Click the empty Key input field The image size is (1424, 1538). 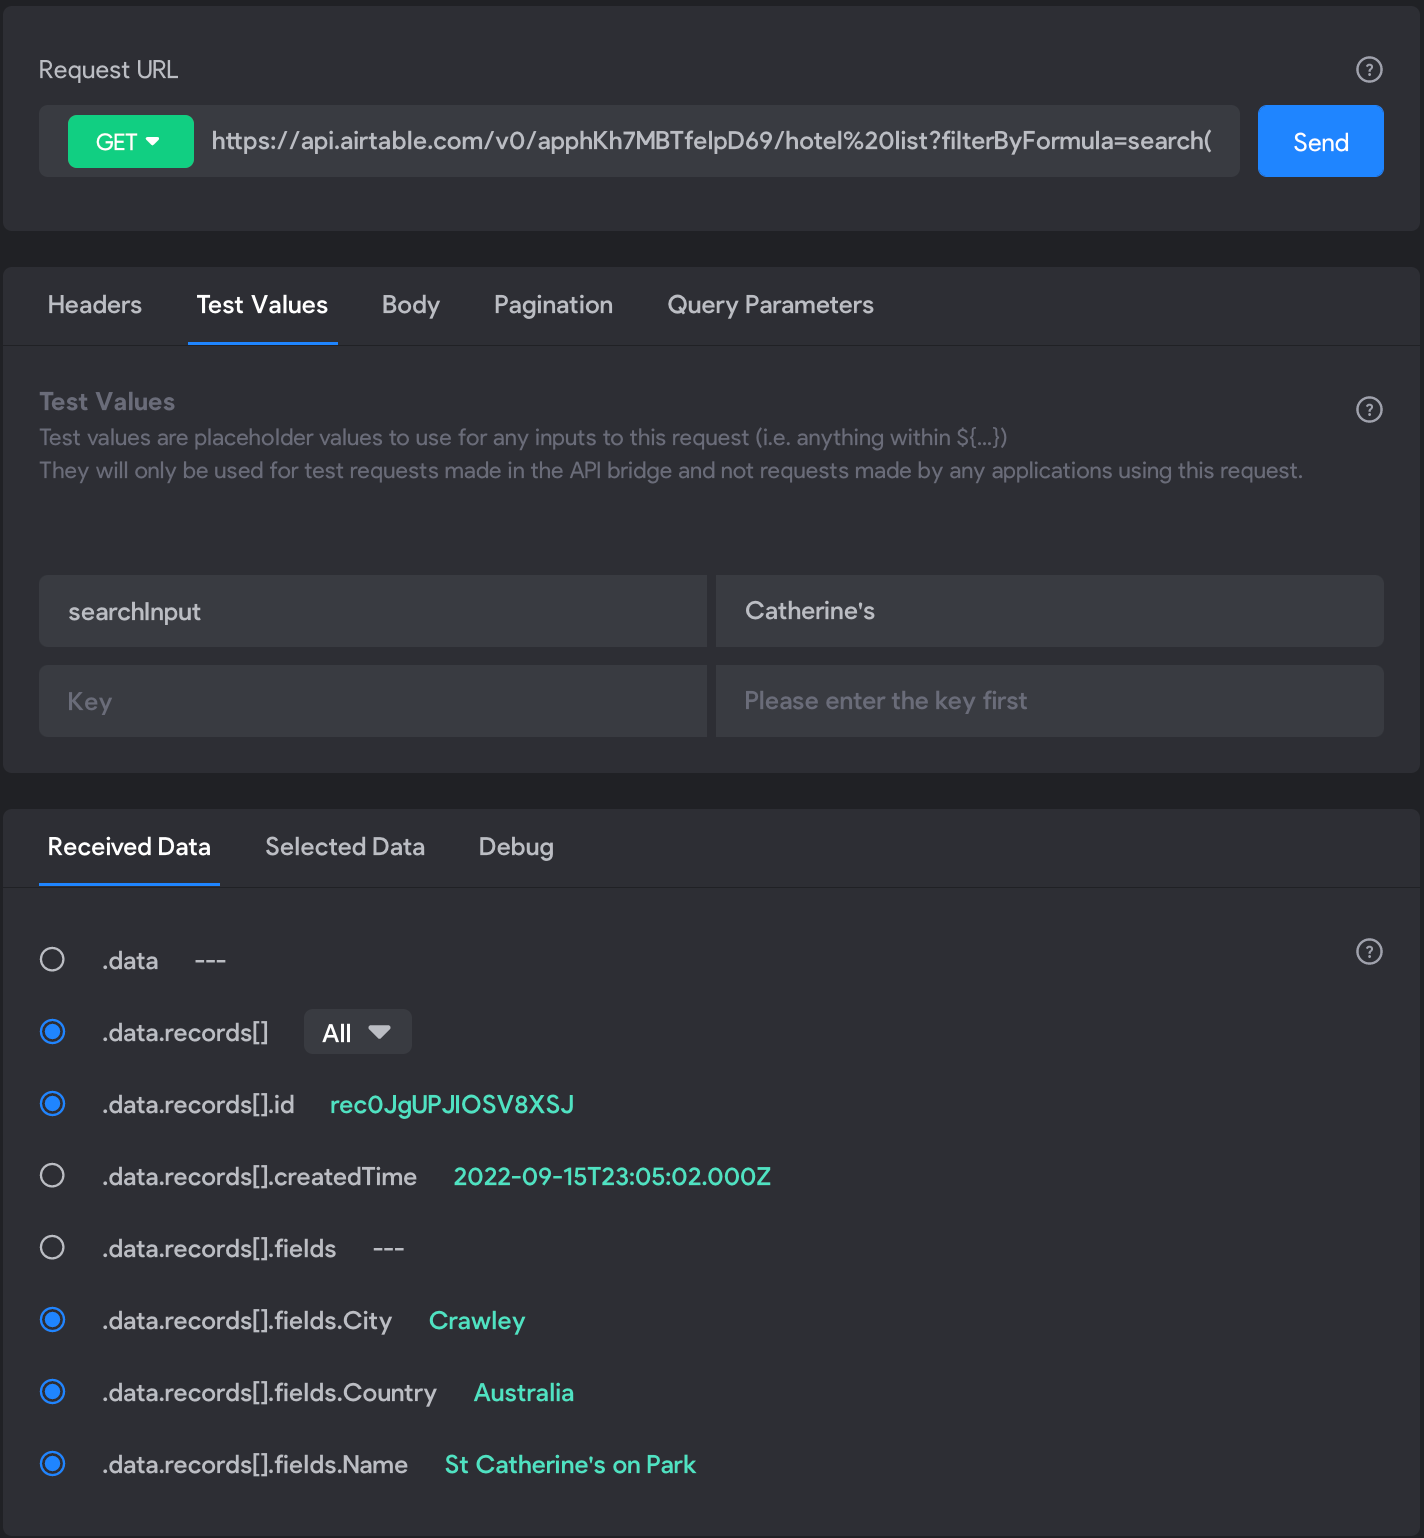[372, 701]
